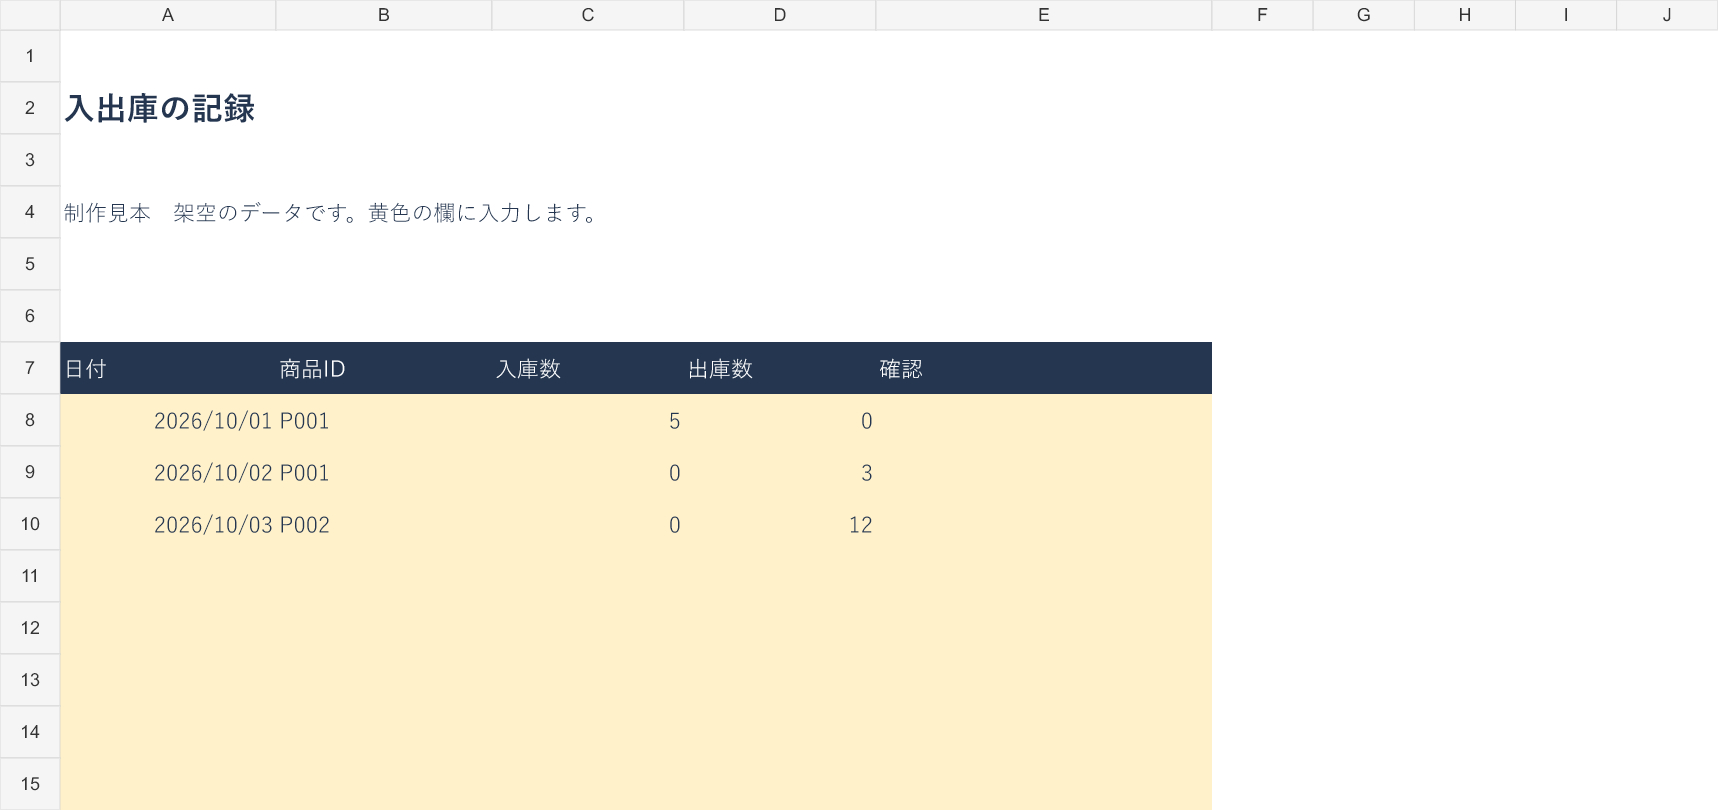Click the title 入出庫の記録
The image size is (1718, 810).
pyautogui.click(x=160, y=108)
